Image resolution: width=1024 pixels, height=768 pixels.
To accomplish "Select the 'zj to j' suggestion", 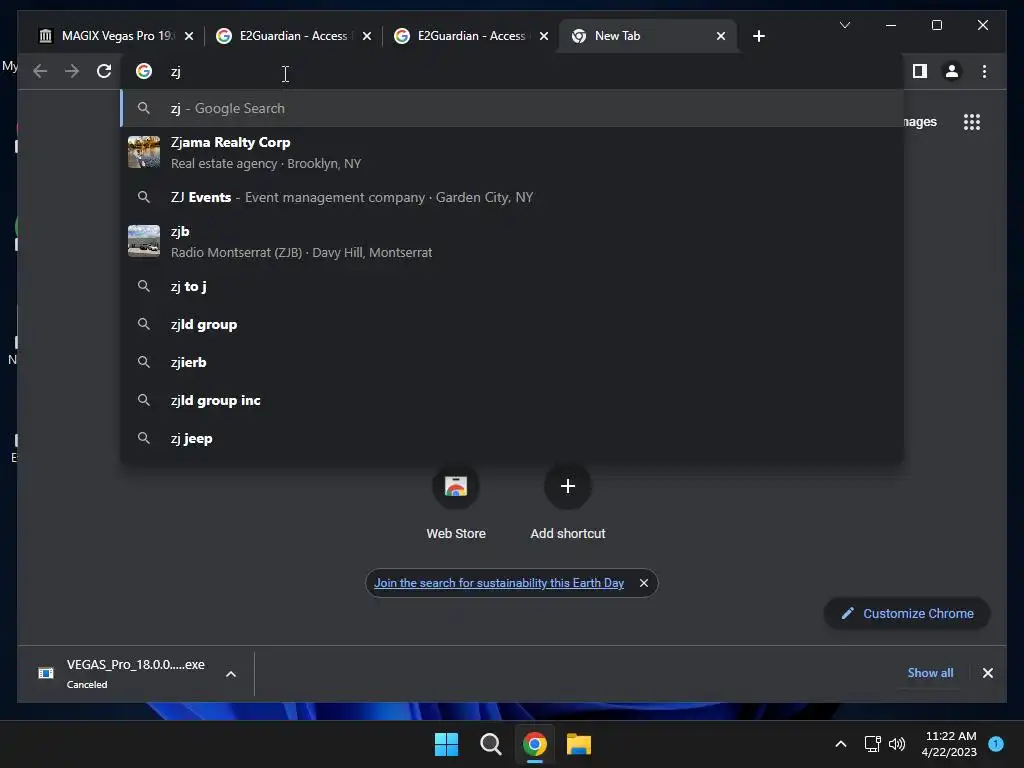I will pyautogui.click(x=512, y=286).
